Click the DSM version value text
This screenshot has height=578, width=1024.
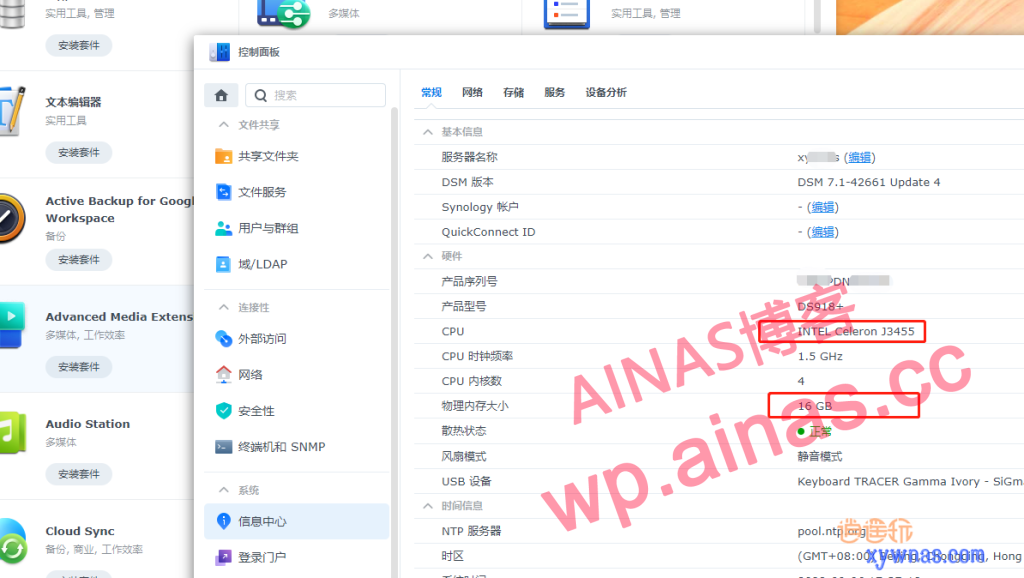[869, 182]
